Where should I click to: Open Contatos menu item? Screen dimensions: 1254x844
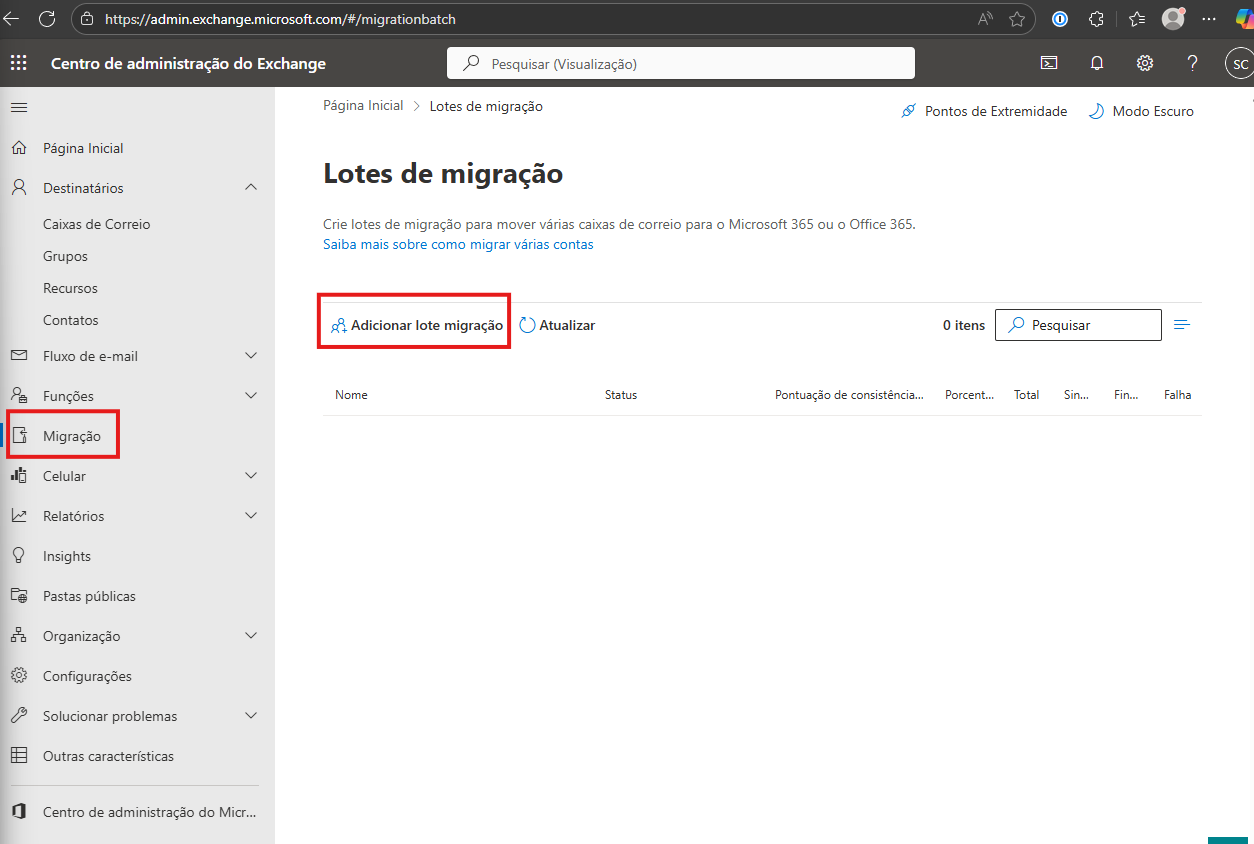[x=71, y=320]
